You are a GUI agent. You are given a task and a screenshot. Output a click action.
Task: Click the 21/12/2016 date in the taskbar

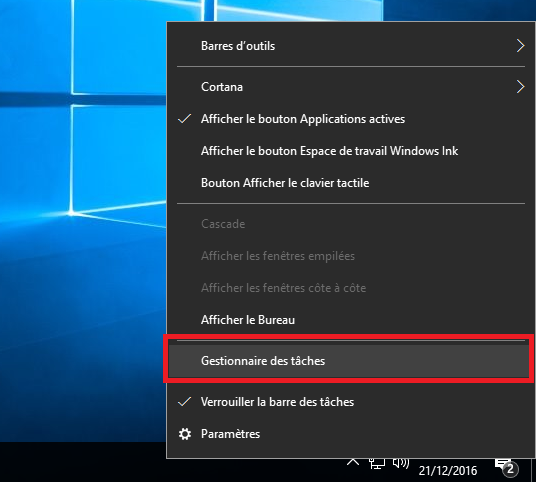pos(448,471)
